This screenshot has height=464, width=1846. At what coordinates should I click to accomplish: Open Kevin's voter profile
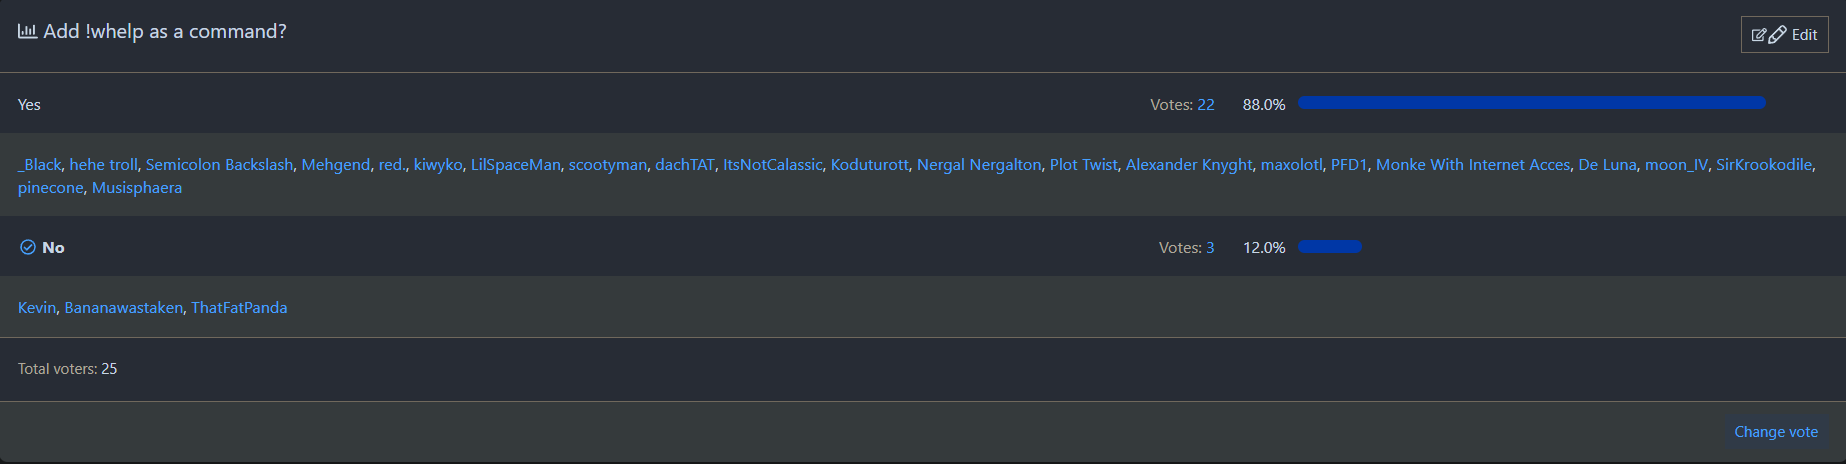click(x=37, y=308)
